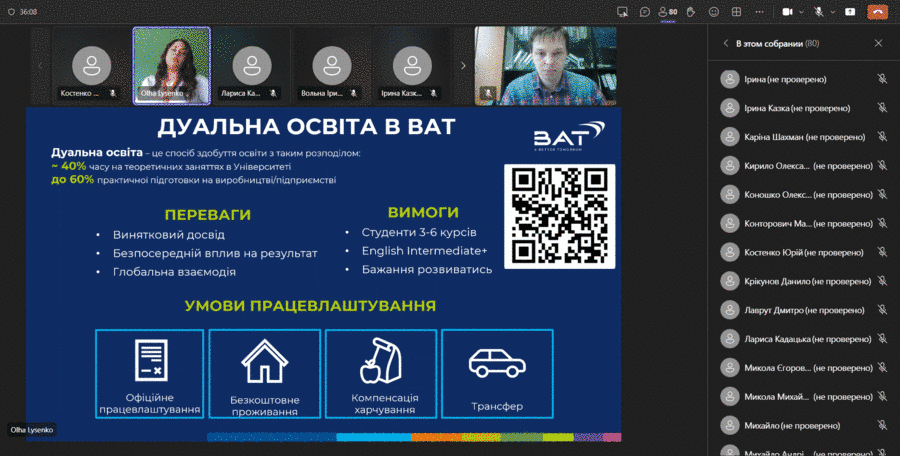
Task: Leave the meeting with the red hang-up button
Action: coord(877,11)
